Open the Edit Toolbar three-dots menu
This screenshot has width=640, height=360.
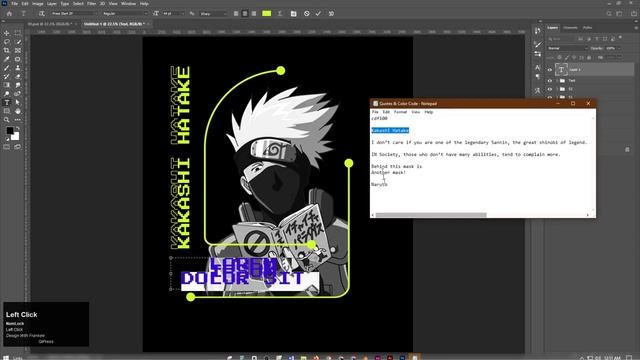pyautogui.click(x=18, y=120)
